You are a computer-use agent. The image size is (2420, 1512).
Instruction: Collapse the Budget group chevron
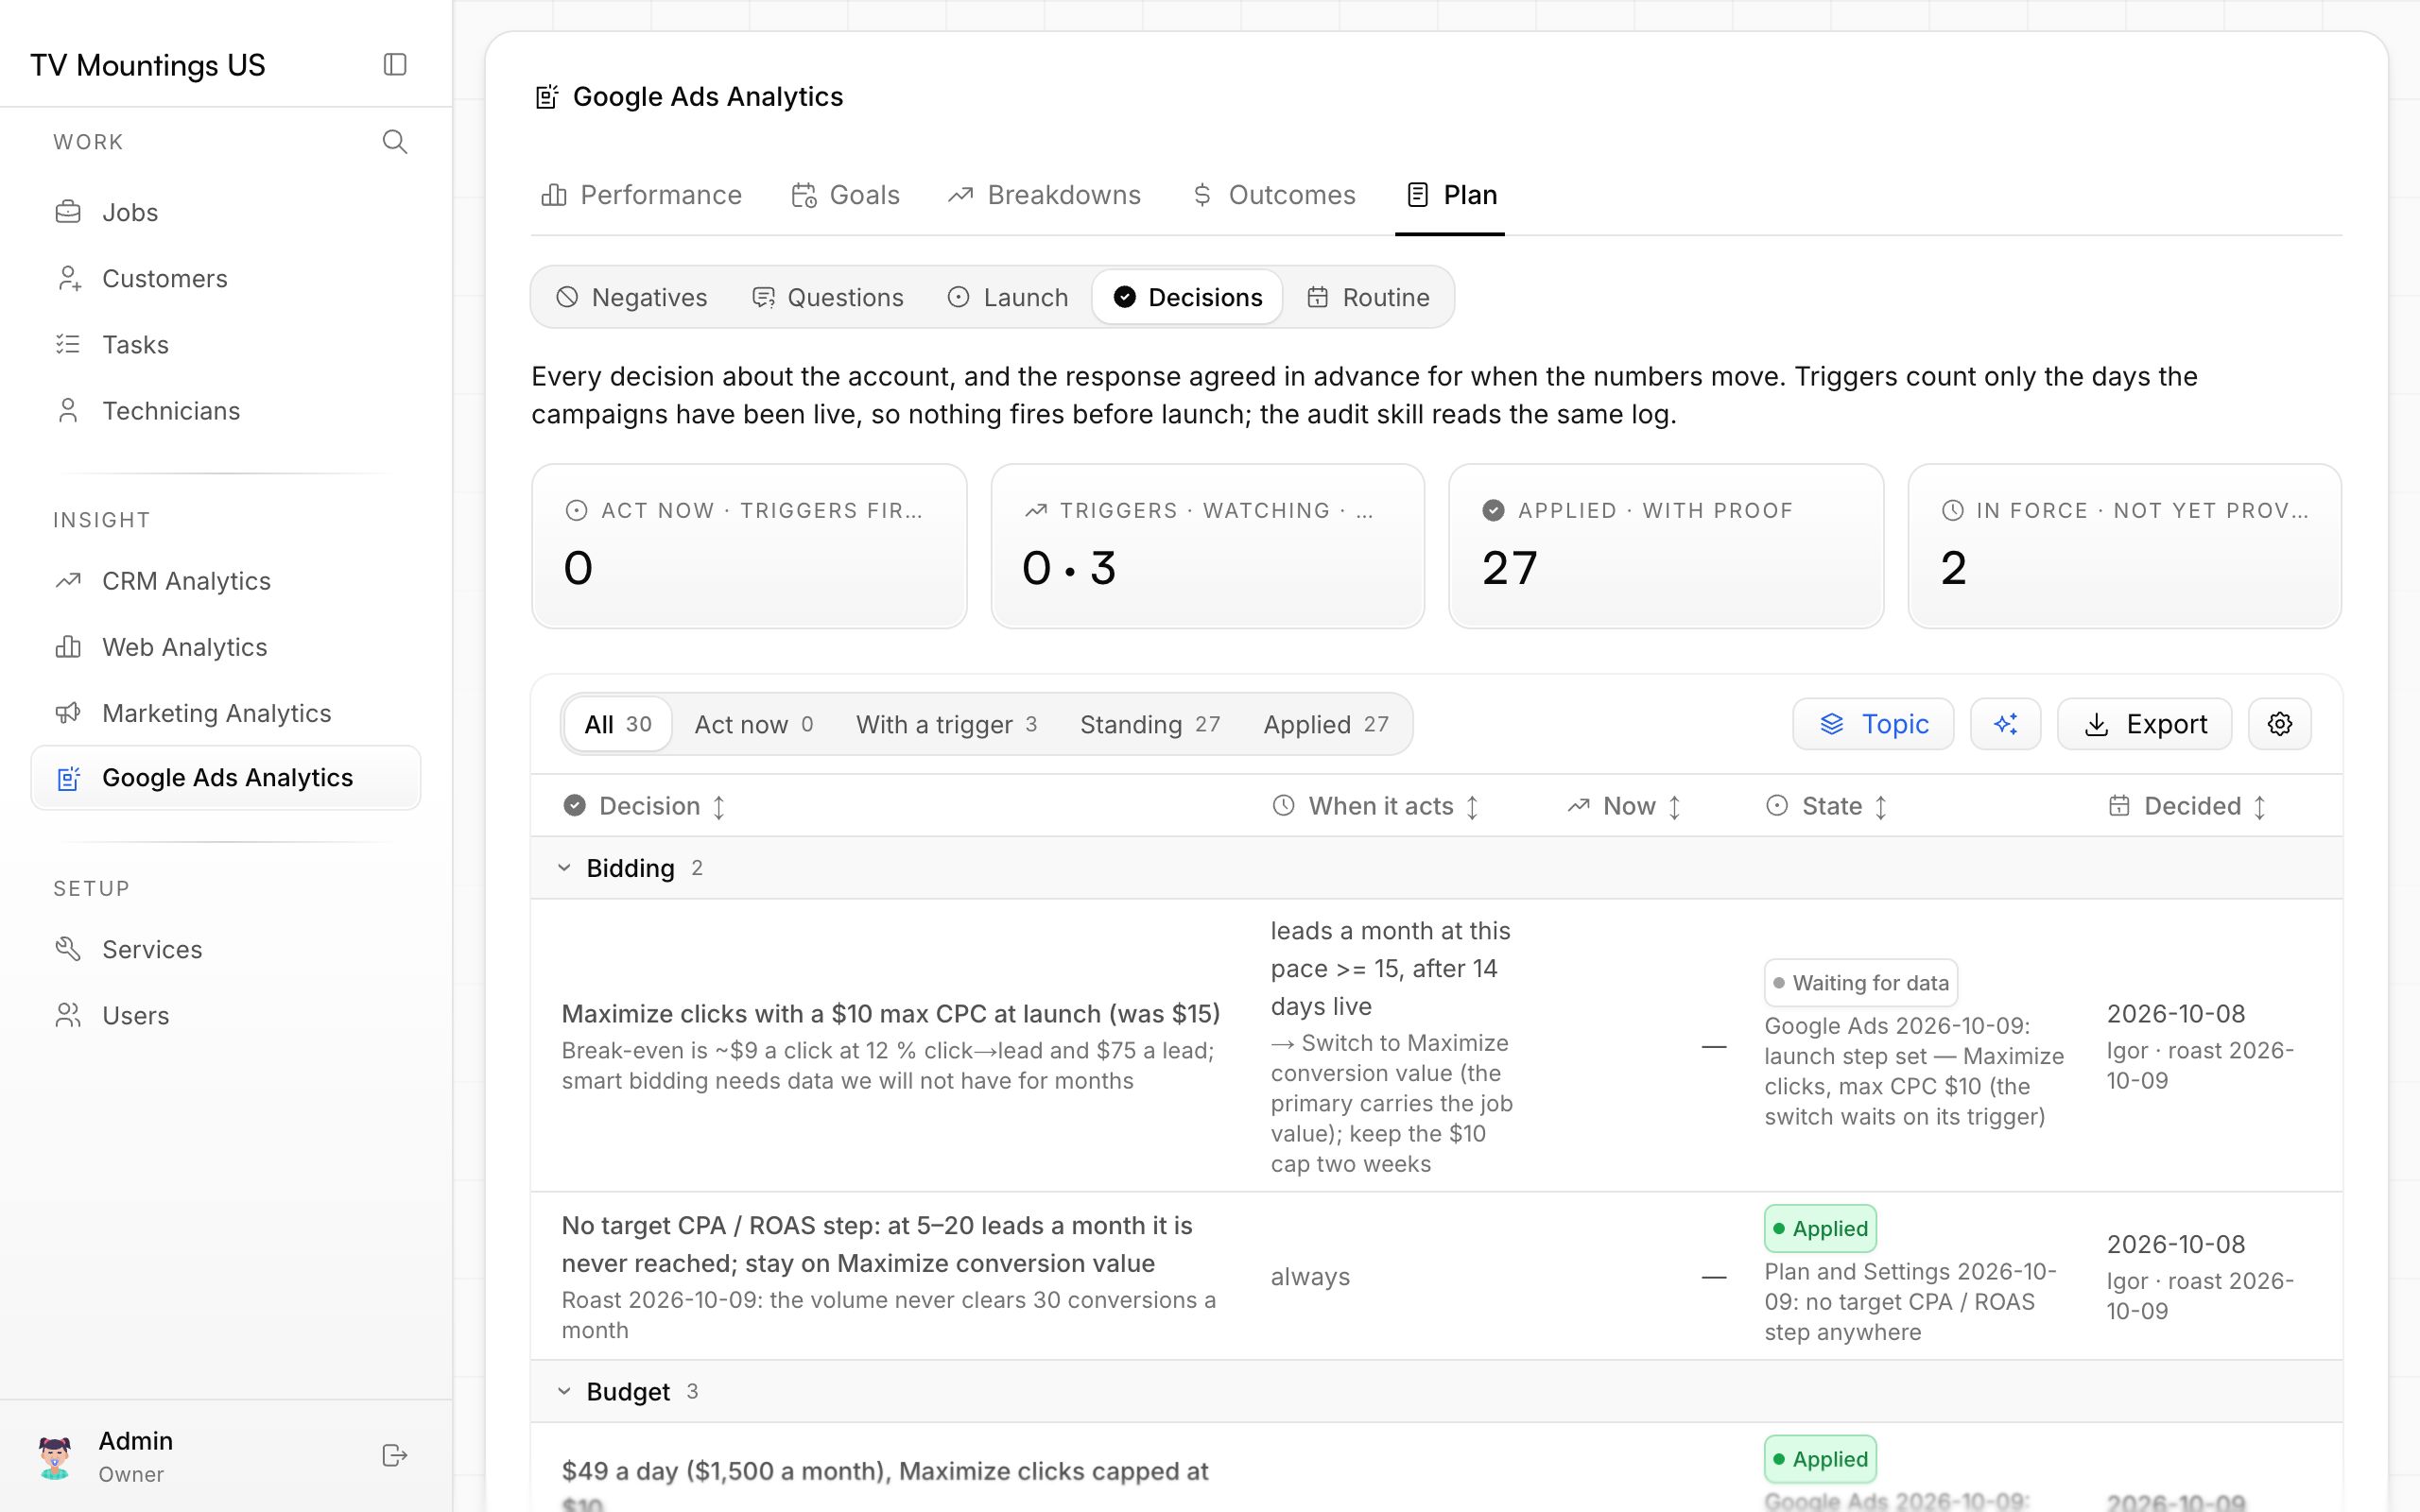pos(564,1391)
